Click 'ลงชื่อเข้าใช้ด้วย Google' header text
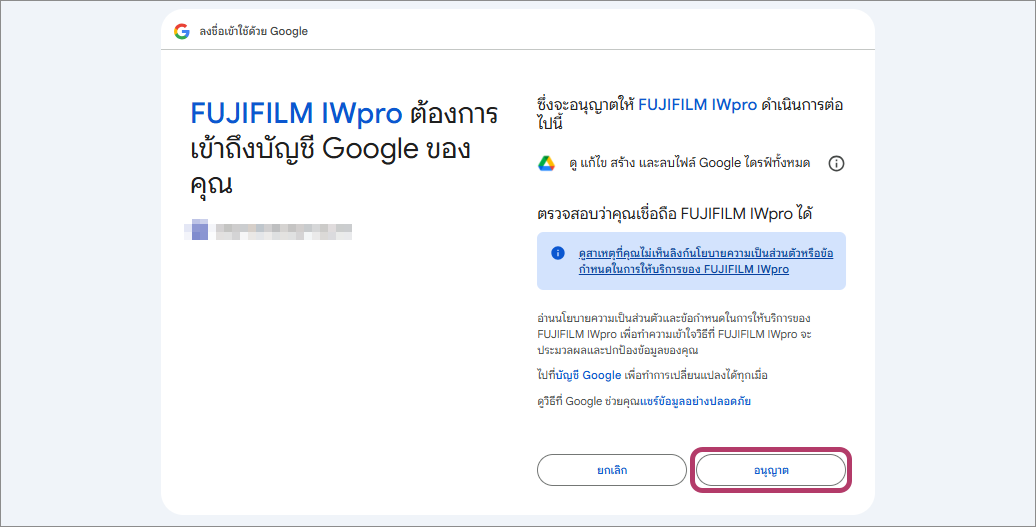1036x527 pixels. click(254, 31)
